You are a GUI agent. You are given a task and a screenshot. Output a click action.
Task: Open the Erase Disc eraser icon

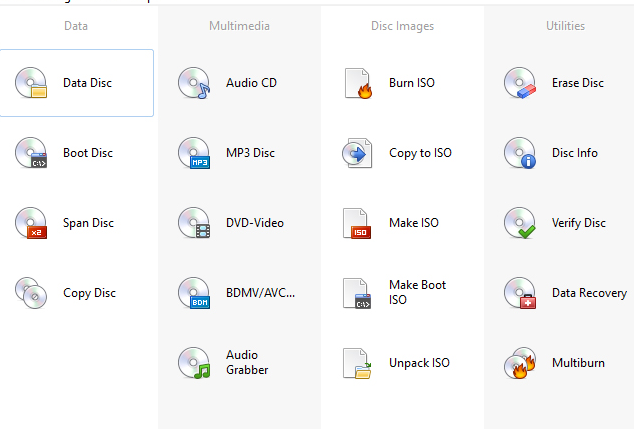520,83
